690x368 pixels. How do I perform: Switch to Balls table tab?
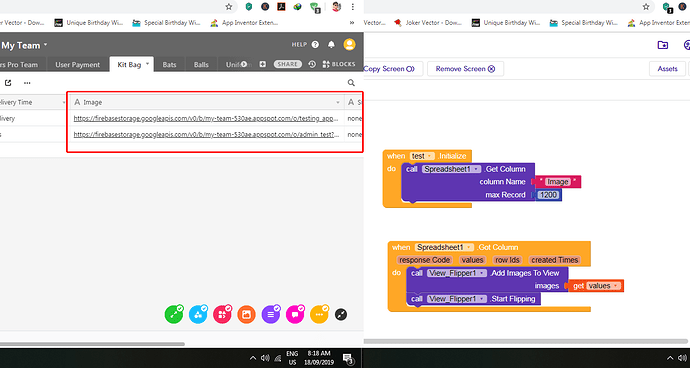tap(201, 65)
